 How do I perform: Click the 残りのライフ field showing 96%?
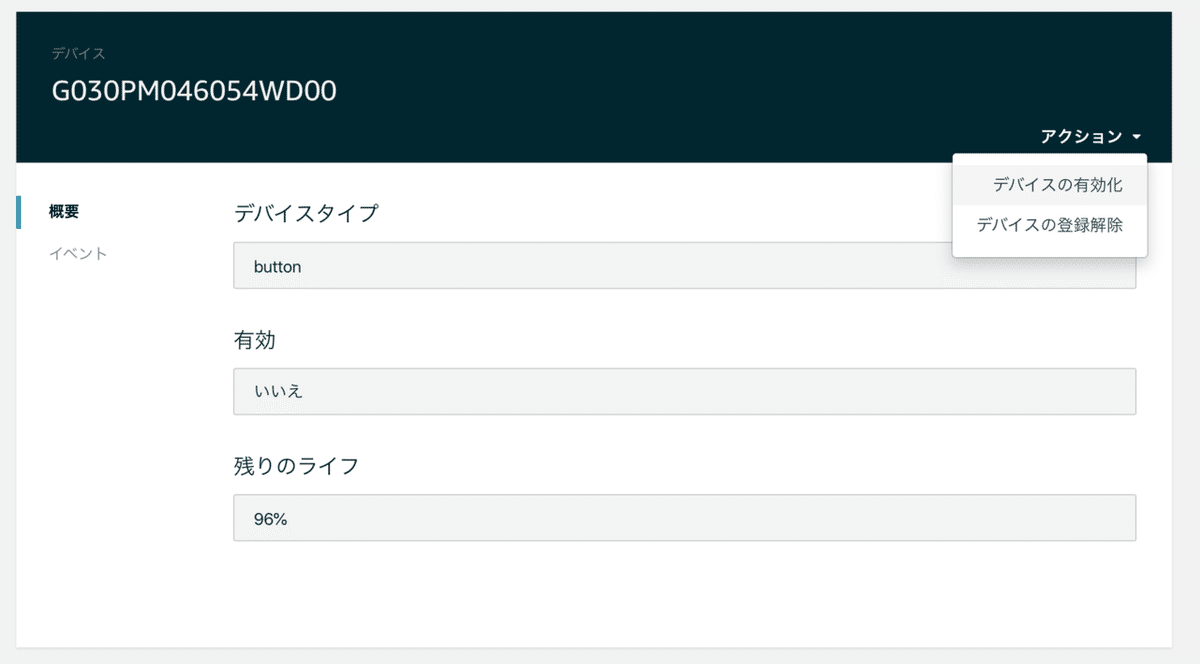click(x=684, y=517)
